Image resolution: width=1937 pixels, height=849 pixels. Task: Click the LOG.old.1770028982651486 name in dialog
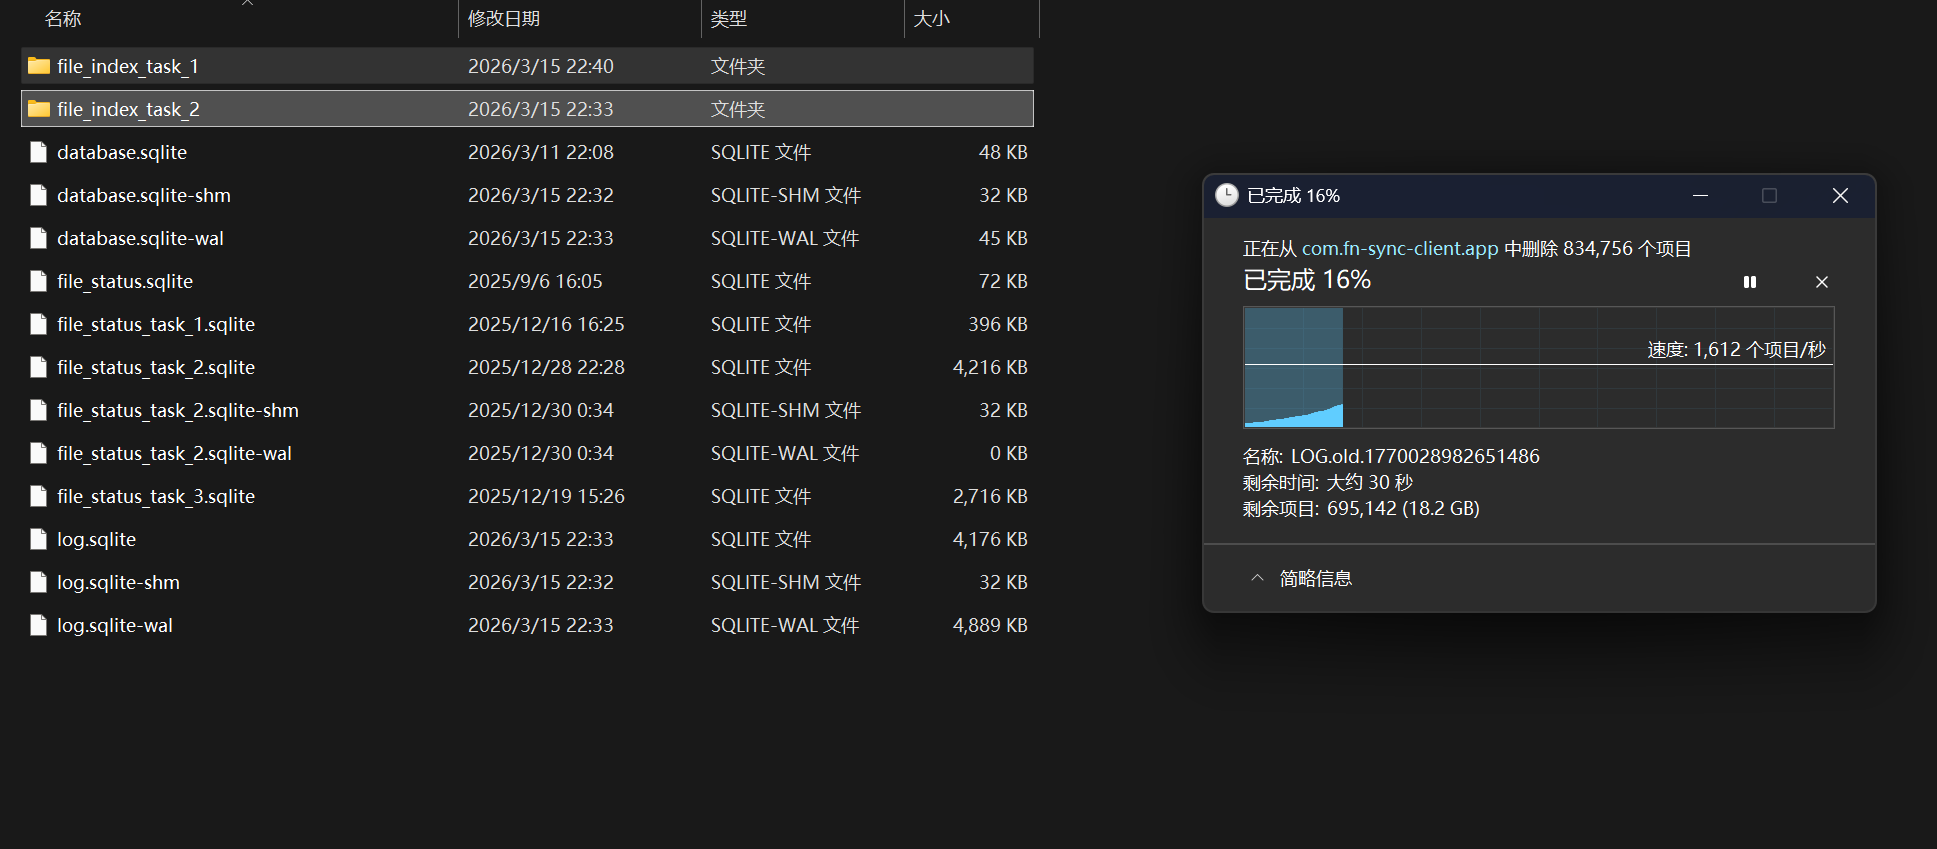pos(1415,456)
